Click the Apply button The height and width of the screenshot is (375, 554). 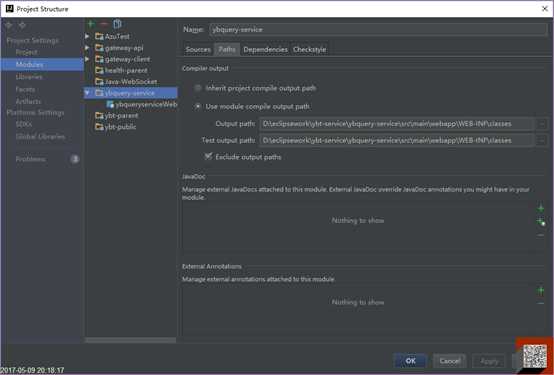[x=489, y=361]
